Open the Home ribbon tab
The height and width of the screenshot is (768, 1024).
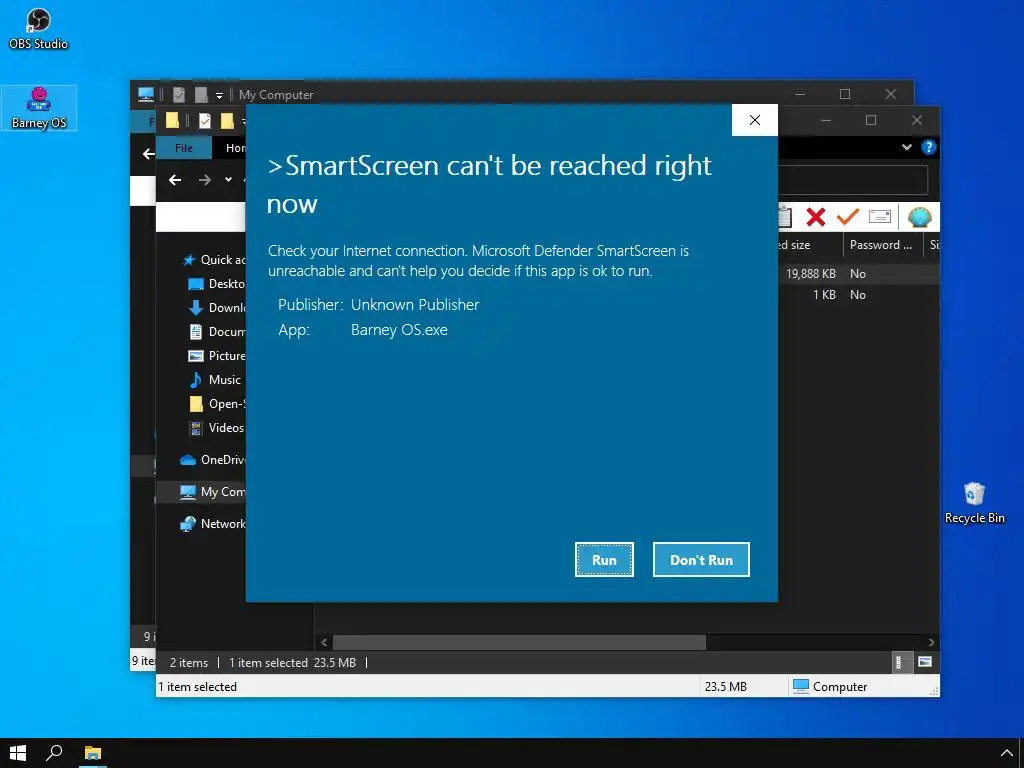pyautogui.click(x=235, y=148)
